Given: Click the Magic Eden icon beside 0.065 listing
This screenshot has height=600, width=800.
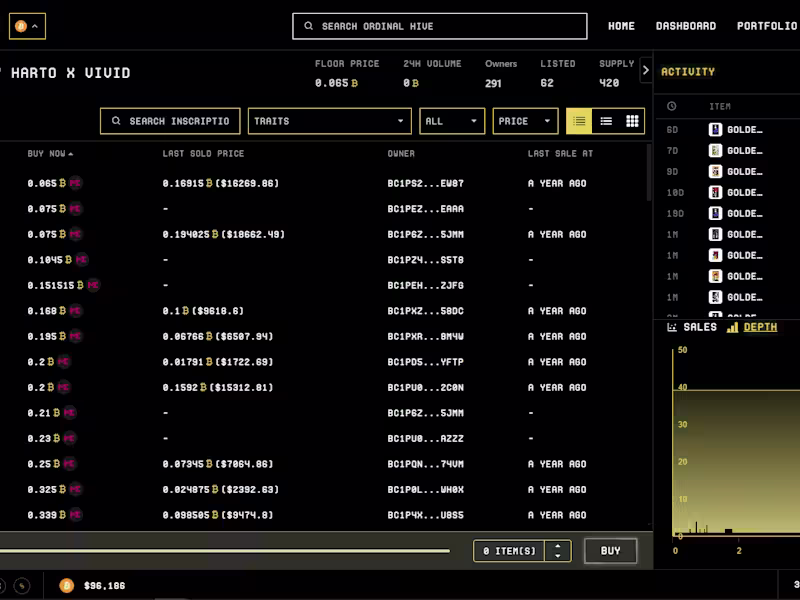Looking at the screenshot, I should (x=75, y=183).
